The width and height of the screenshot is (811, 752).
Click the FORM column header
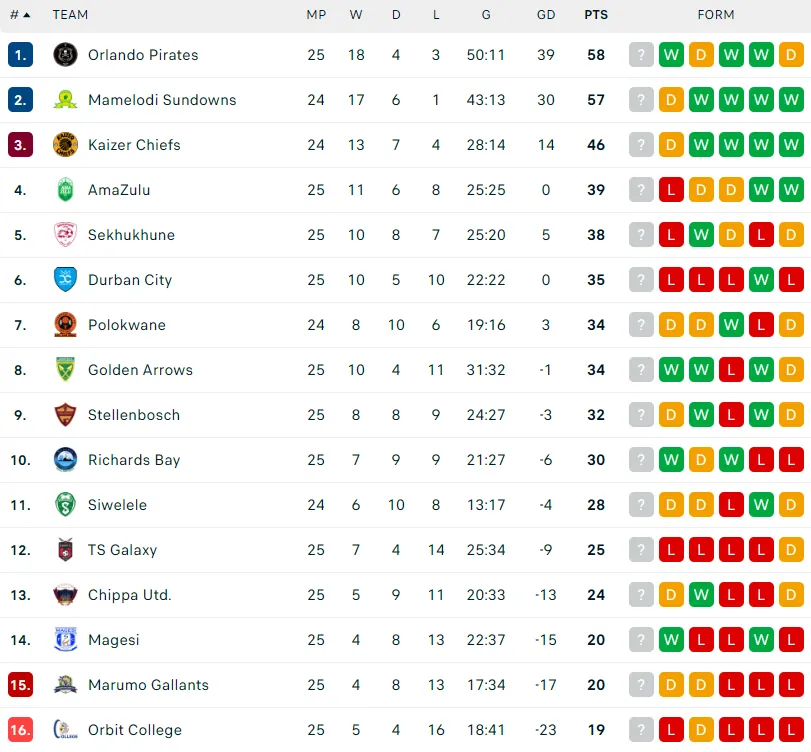click(716, 15)
